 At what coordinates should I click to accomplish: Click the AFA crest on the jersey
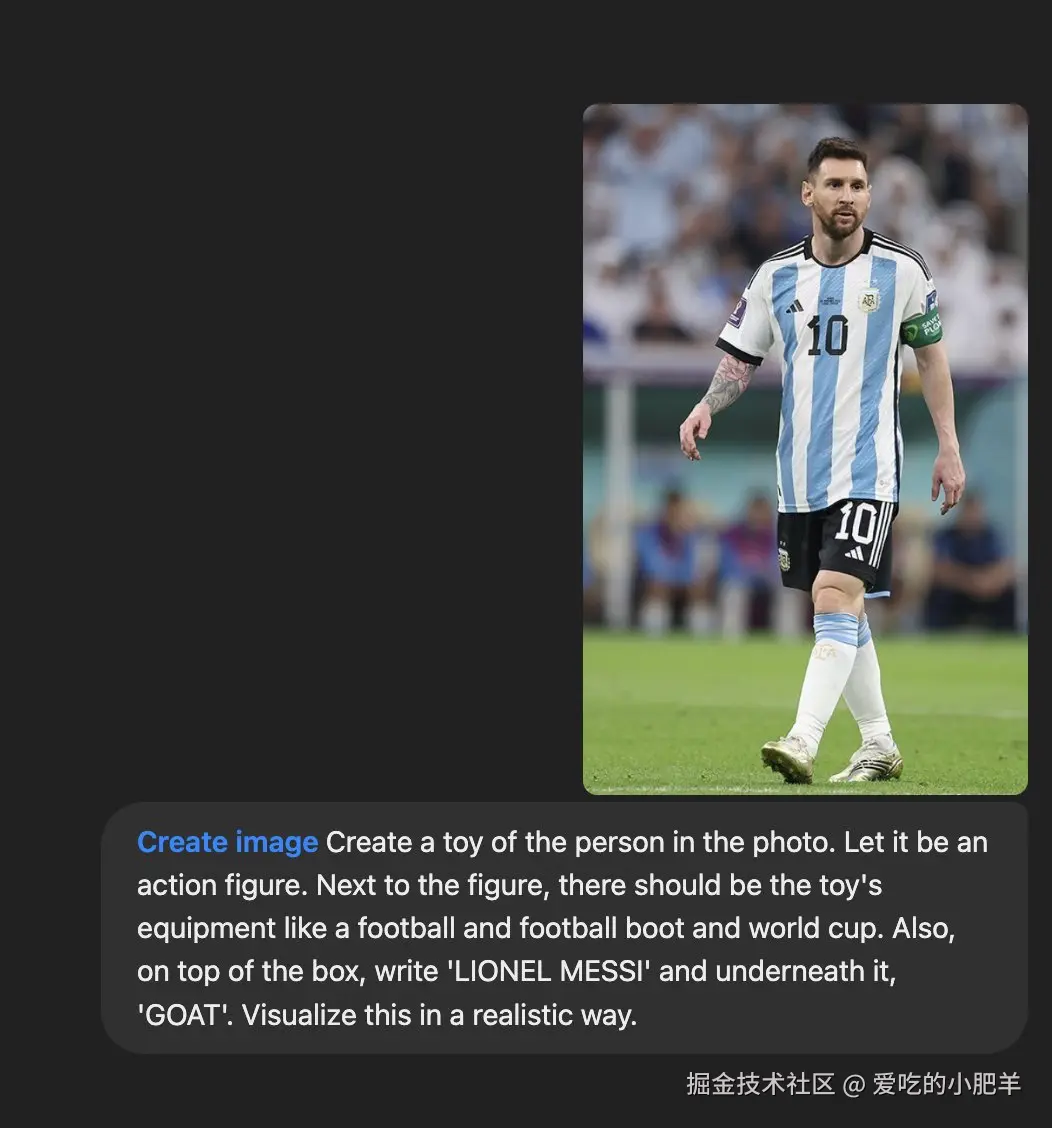click(870, 299)
